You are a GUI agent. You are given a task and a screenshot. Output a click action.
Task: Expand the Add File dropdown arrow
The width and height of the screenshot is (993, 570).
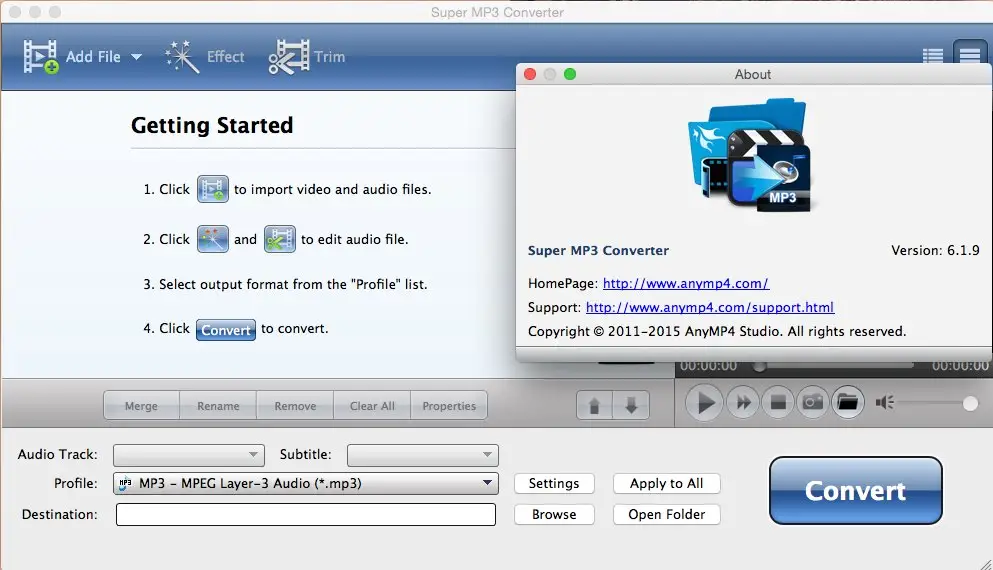coord(136,57)
